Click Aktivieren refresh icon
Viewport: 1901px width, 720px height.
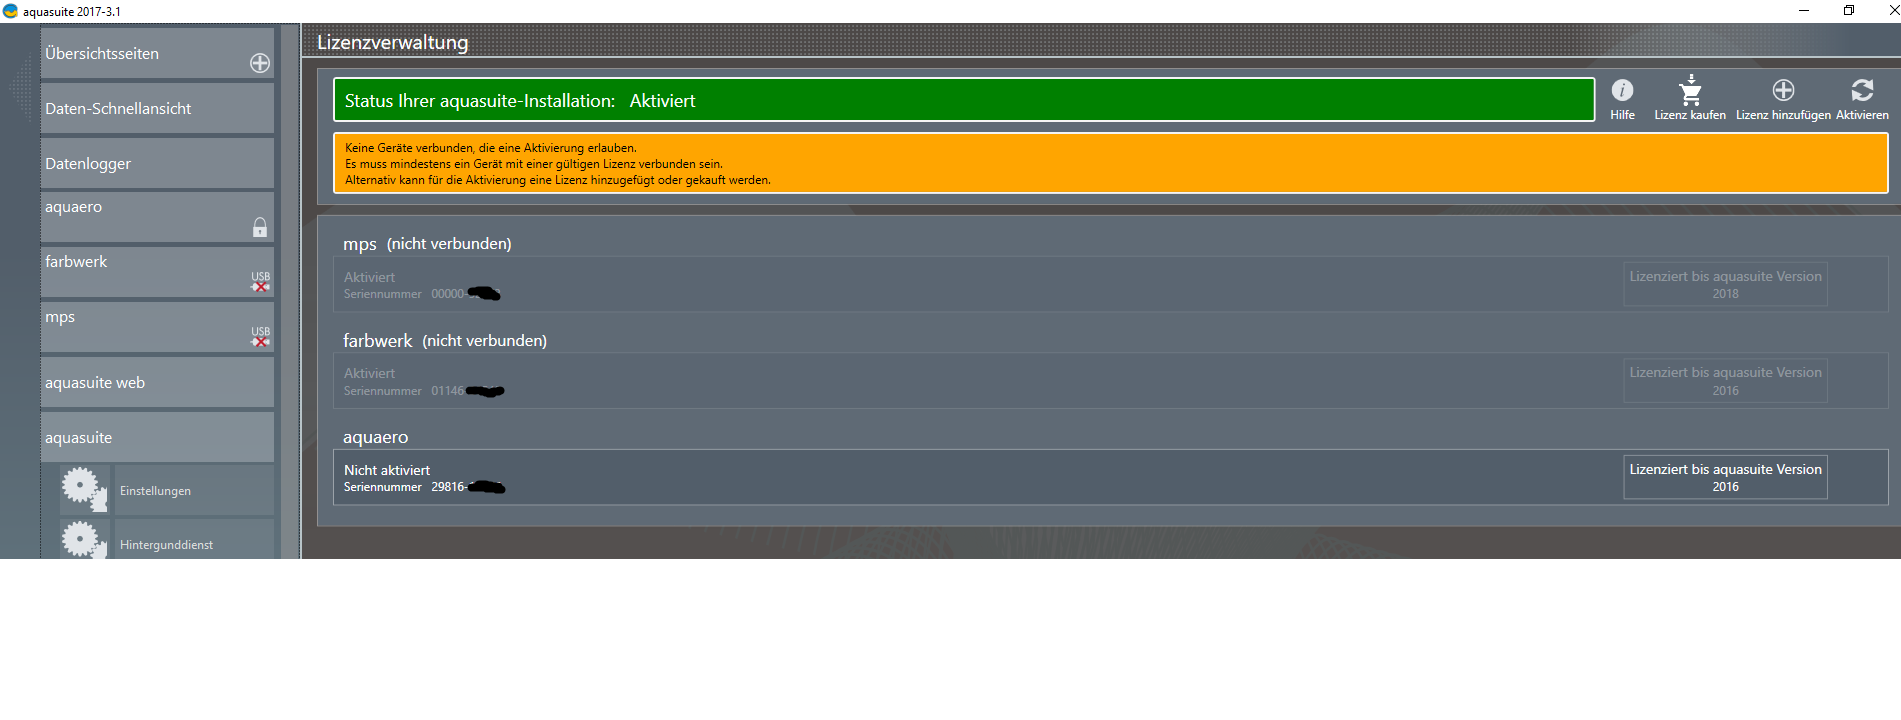point(1862,90)
